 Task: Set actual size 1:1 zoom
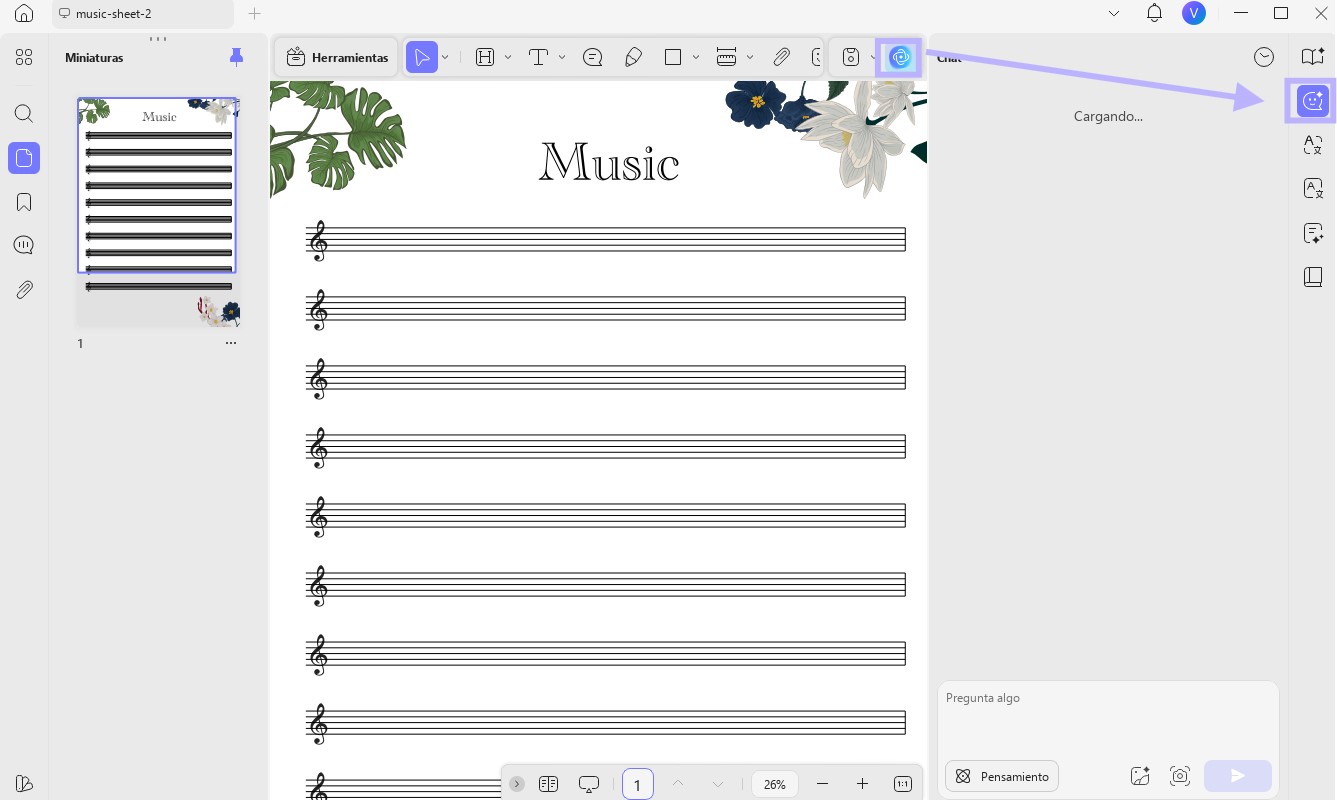pyautogui.click(x=902, y=784)
